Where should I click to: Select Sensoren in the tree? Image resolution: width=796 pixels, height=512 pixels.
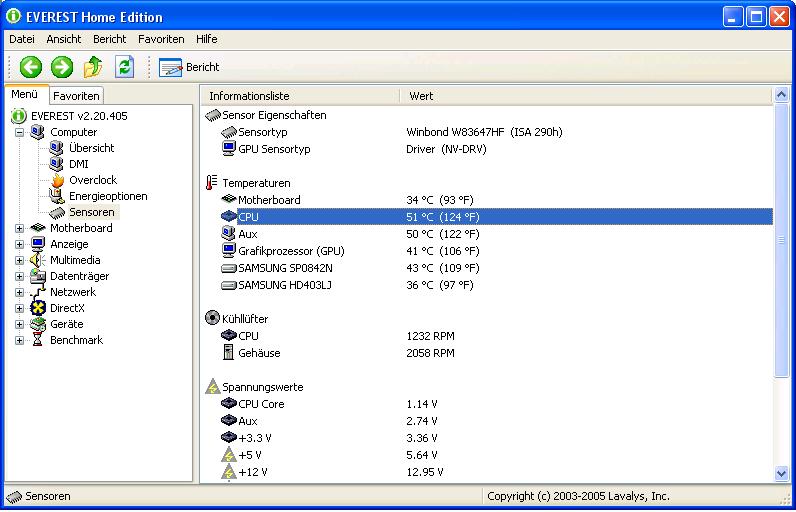[x=91, y=212]
